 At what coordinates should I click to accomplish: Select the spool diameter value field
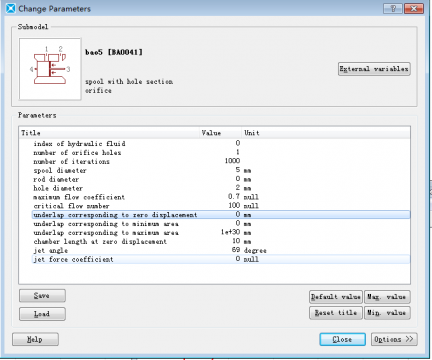click(221, 170)
